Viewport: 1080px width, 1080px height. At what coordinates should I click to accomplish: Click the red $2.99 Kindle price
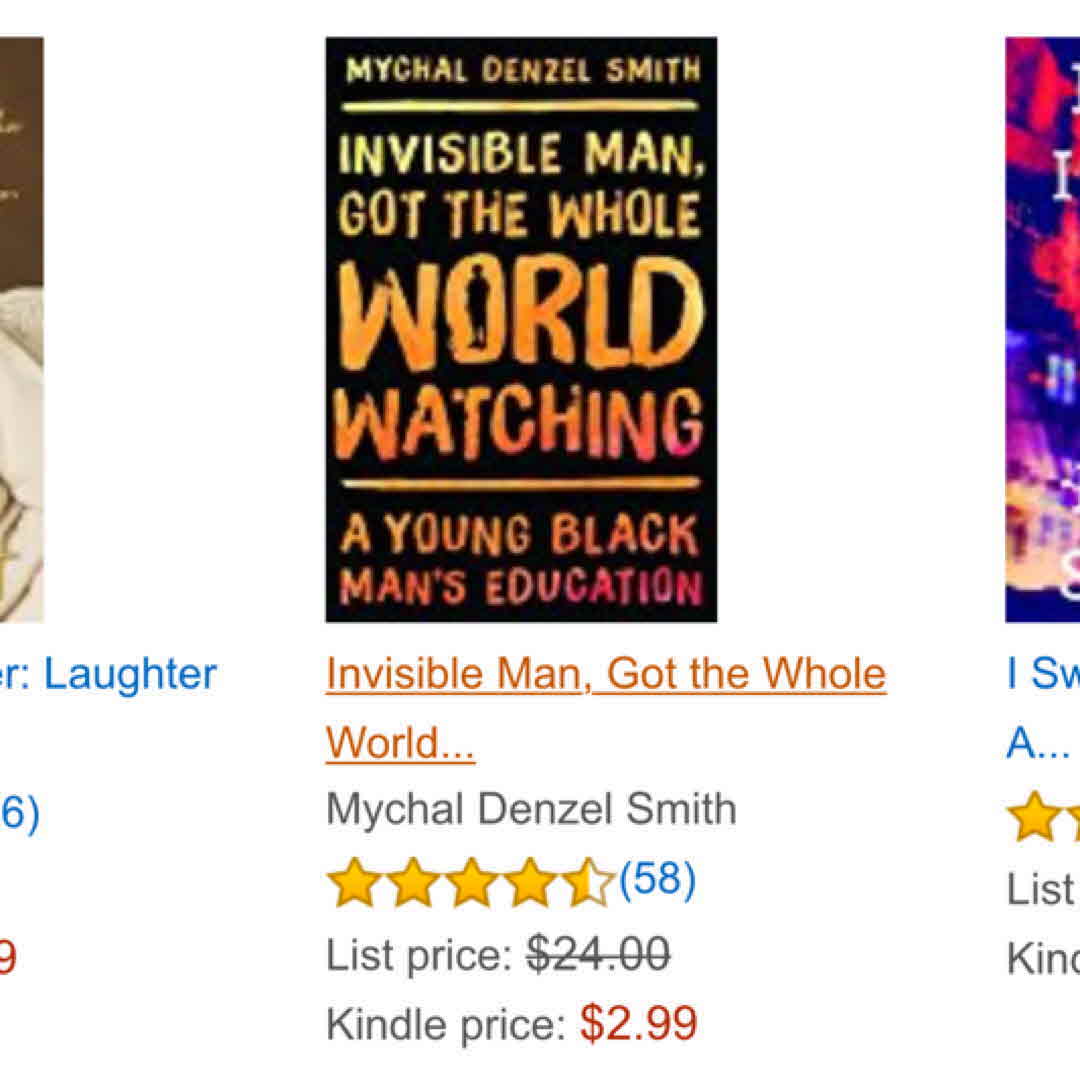pyautogui.click(x=639, y=1023)
